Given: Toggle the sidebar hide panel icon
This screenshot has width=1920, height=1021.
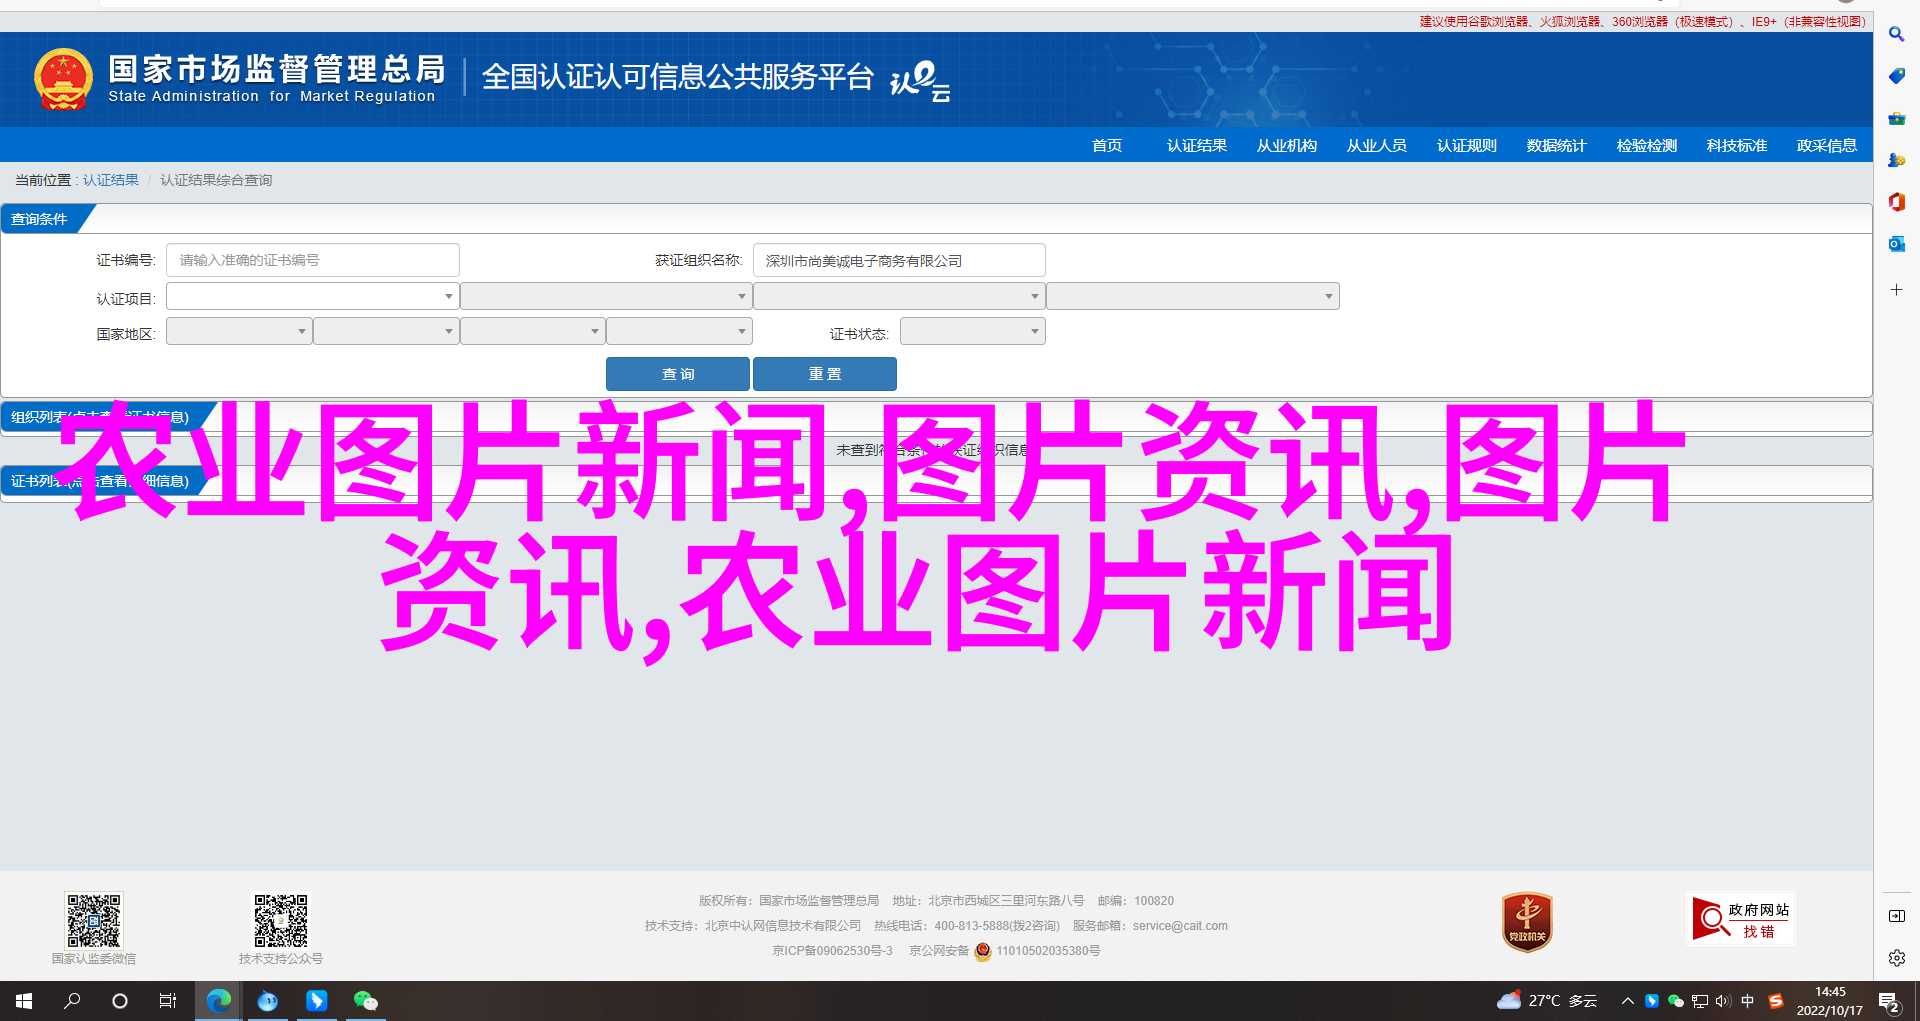Looking at the screenshot, I should coord(1896,916).
